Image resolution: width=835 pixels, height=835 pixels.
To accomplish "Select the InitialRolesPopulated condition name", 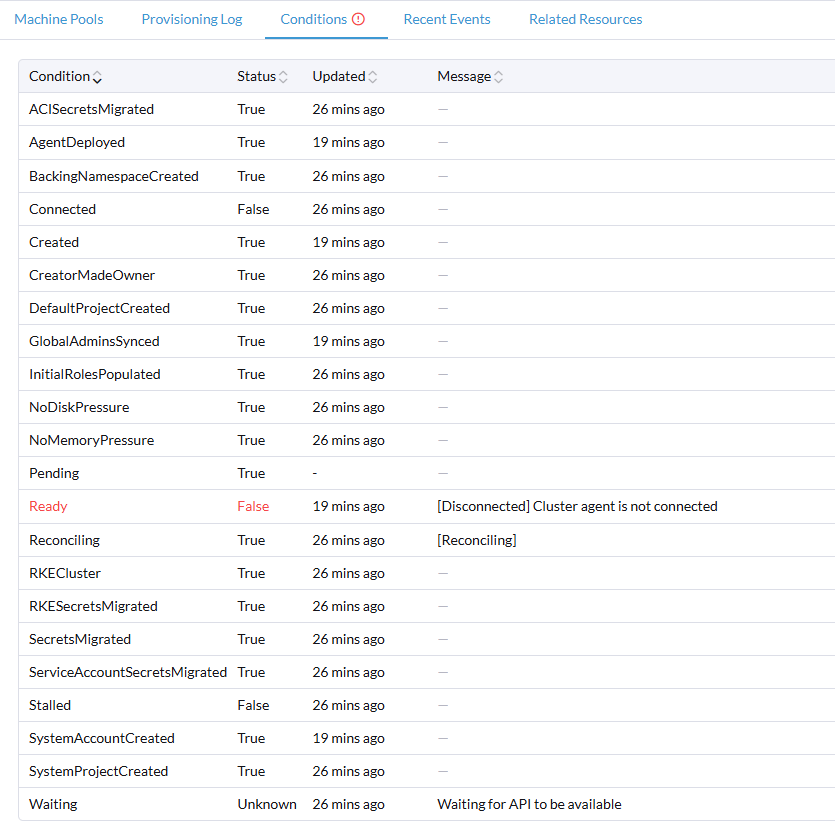I will (x=94, y=374).
